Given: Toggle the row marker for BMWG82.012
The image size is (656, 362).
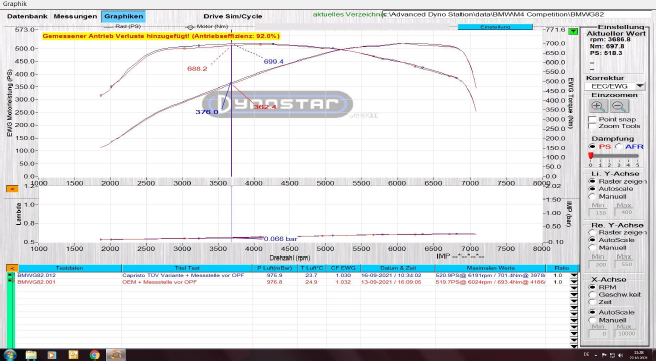Looking at the screenshot, I should point(10,275).
